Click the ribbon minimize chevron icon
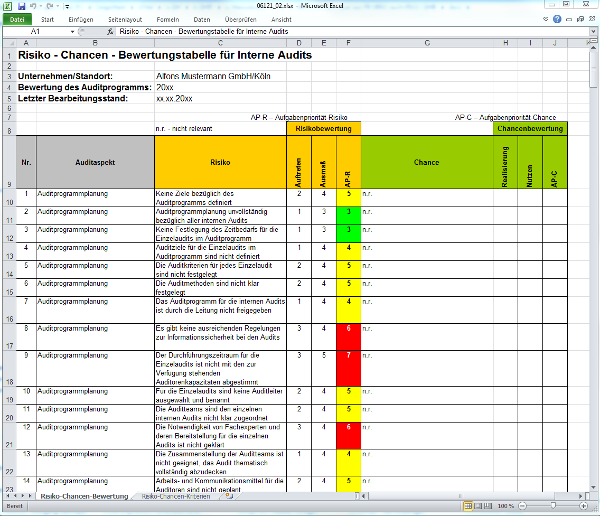This screenshot has width=600, height=516. [544, 19]
